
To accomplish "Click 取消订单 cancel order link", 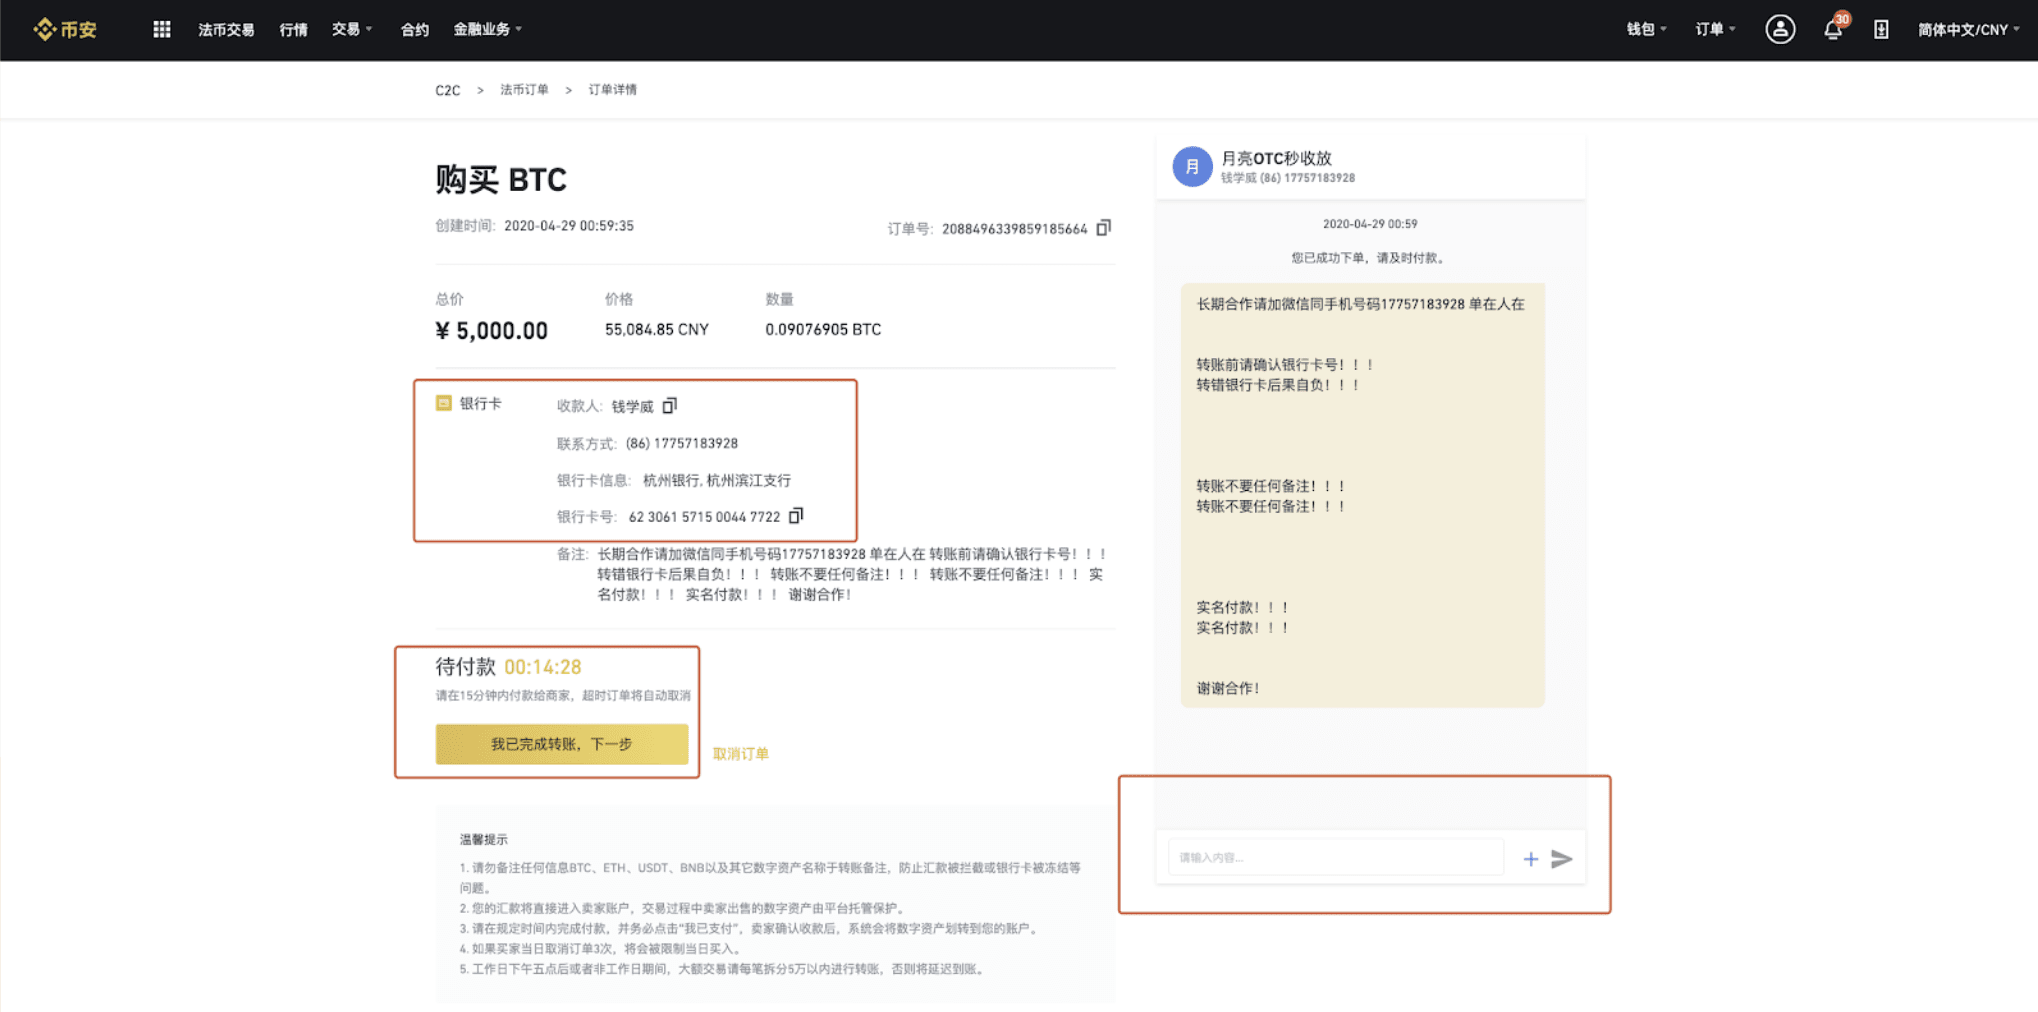I will 741,754.
